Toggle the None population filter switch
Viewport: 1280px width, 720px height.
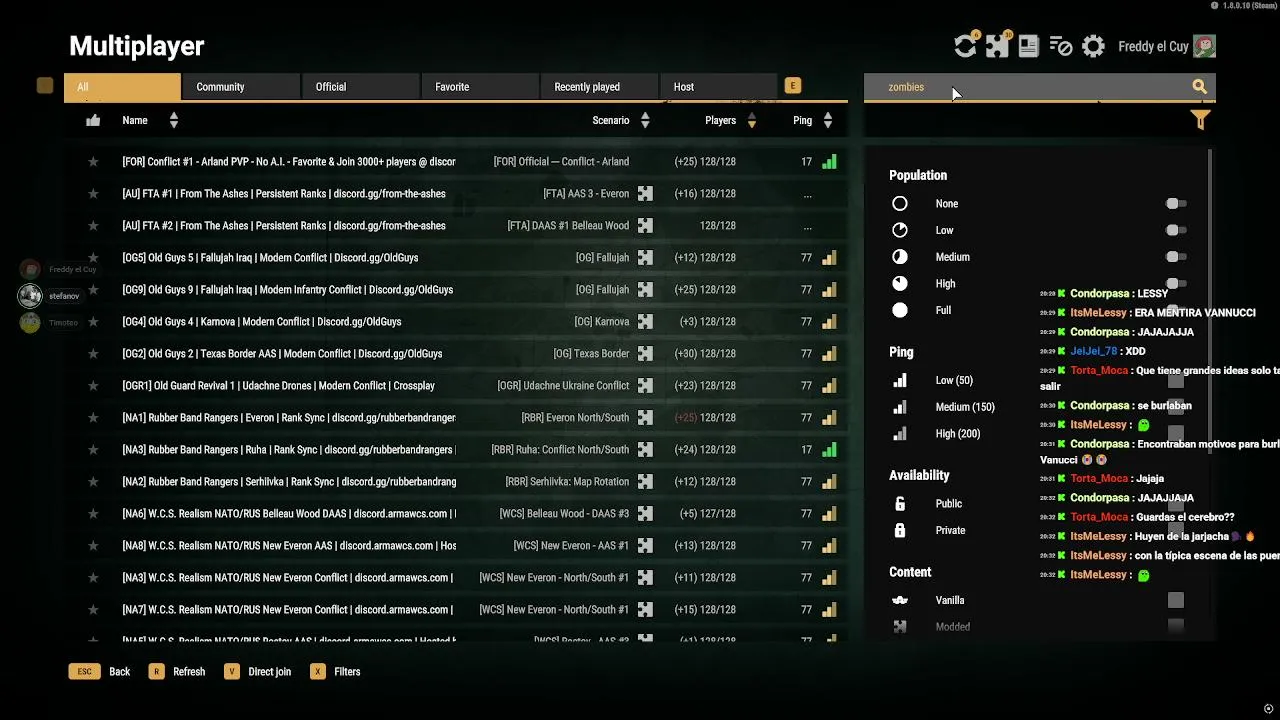(1176, 204)
